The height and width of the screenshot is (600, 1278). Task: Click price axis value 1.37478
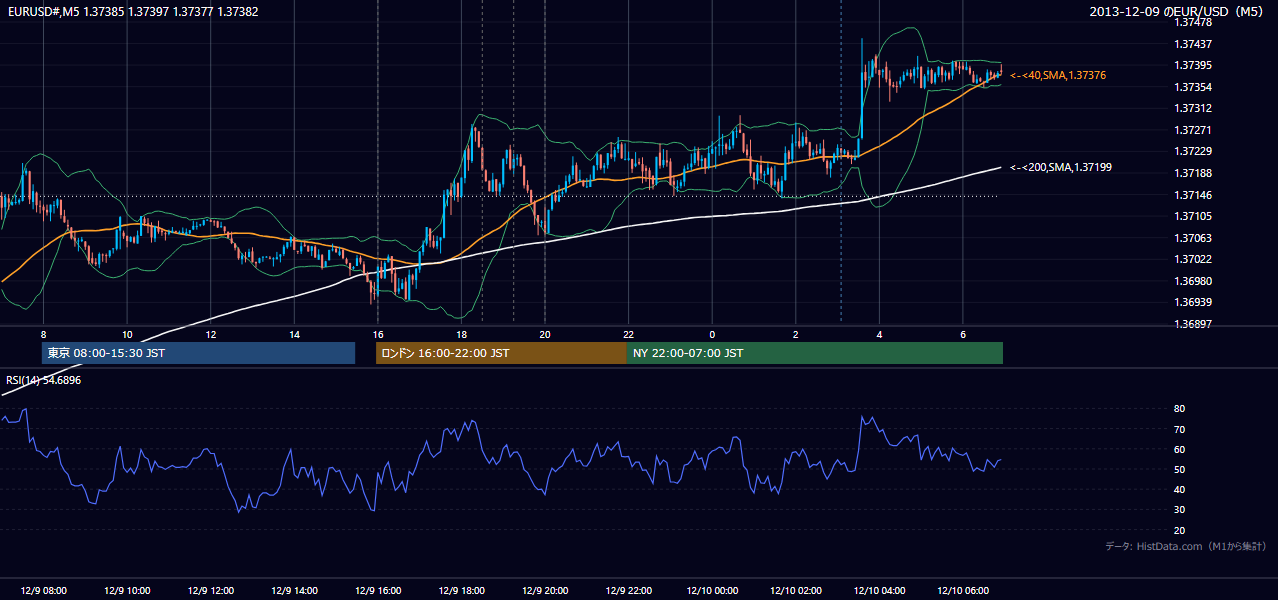(x=1193, y=22)
